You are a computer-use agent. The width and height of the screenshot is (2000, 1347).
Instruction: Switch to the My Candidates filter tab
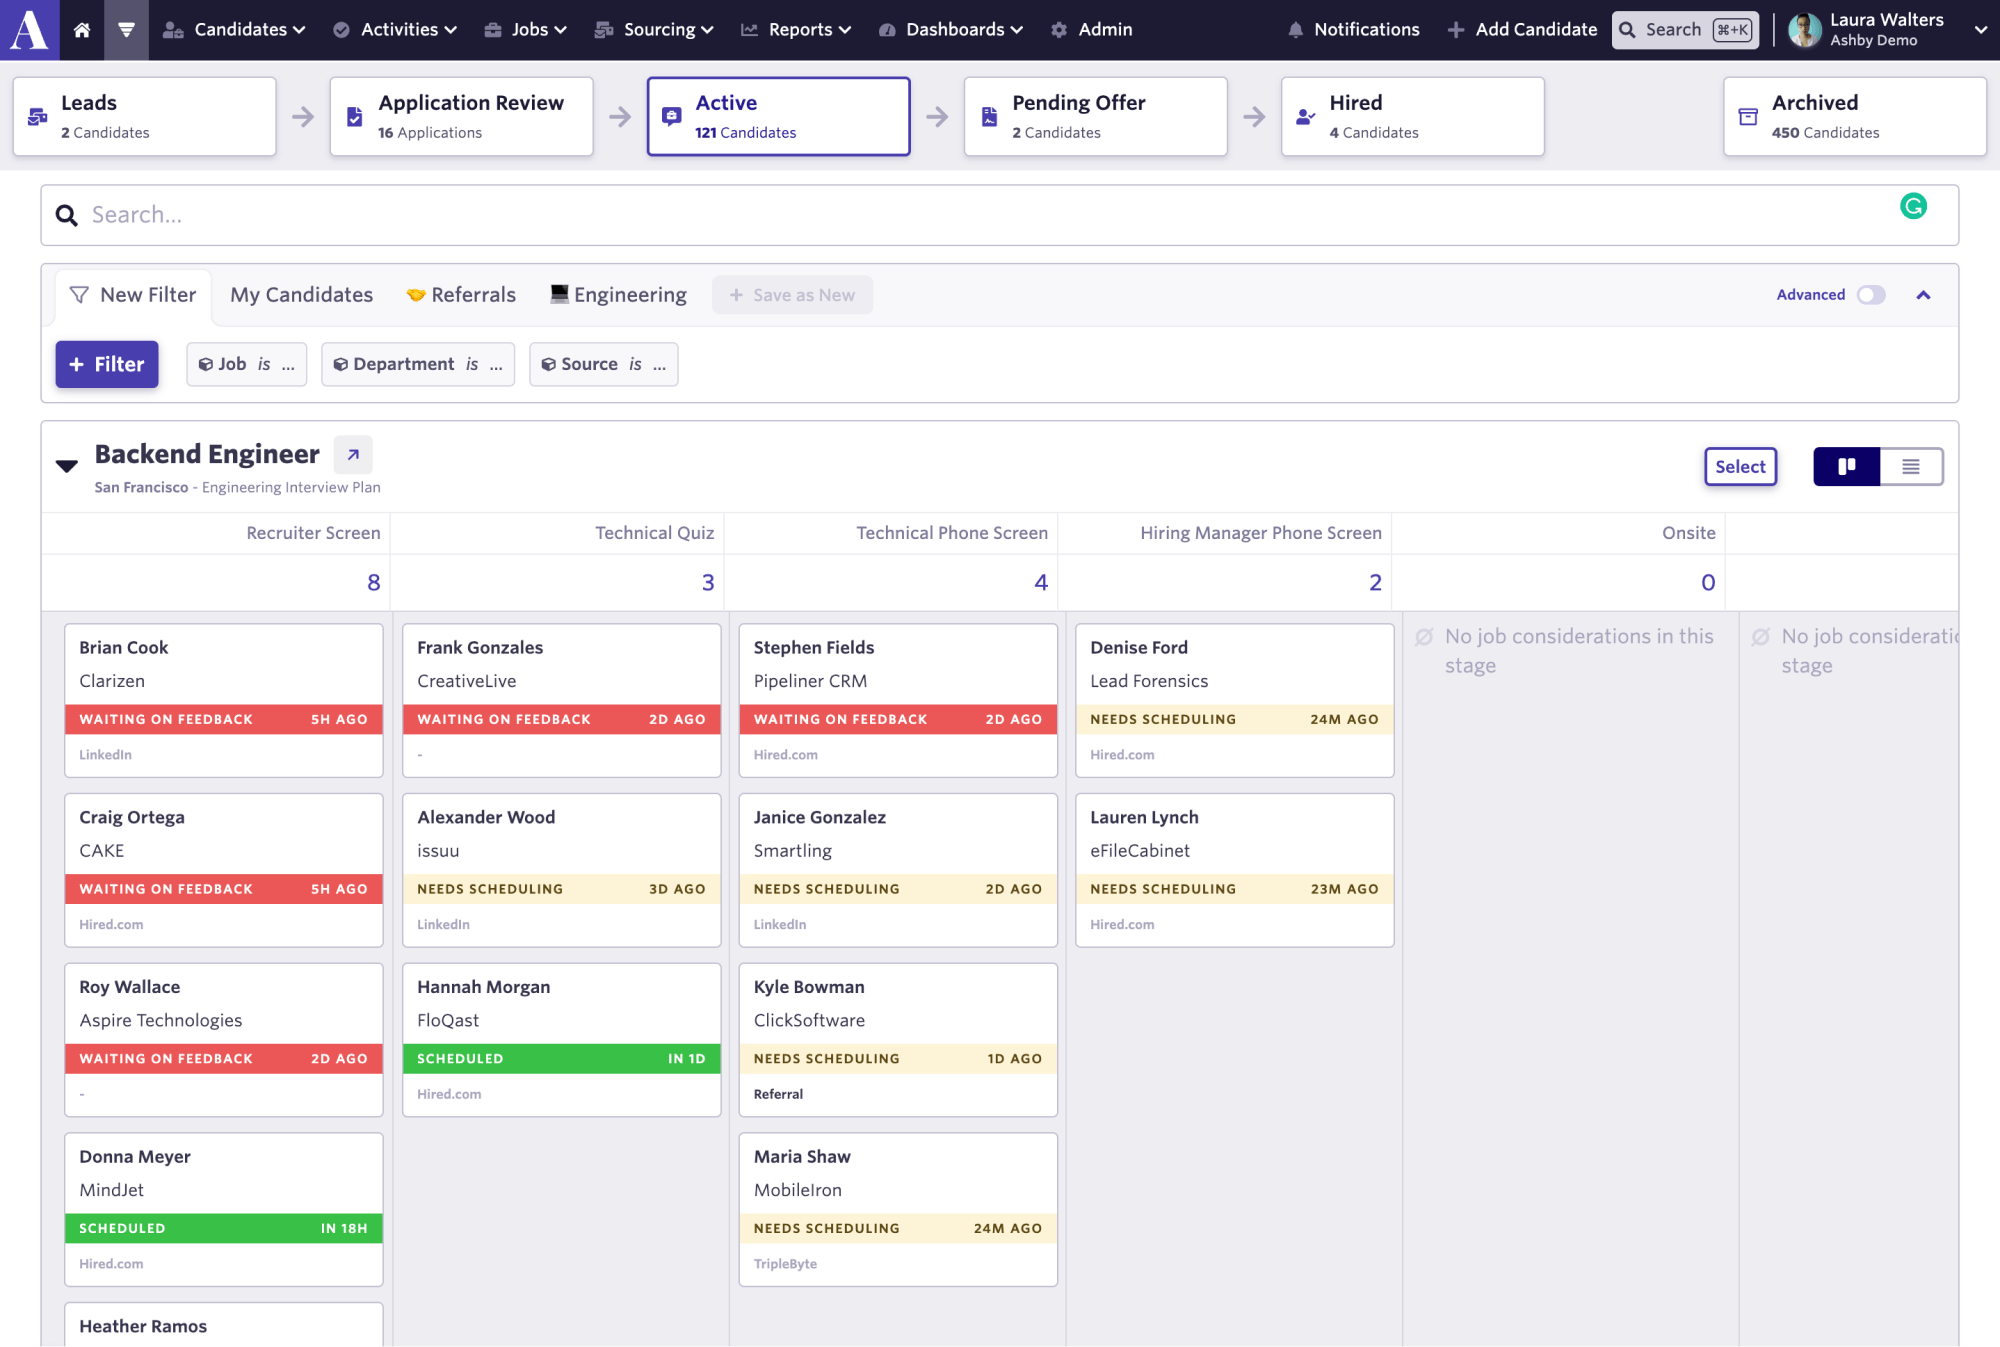300,294
